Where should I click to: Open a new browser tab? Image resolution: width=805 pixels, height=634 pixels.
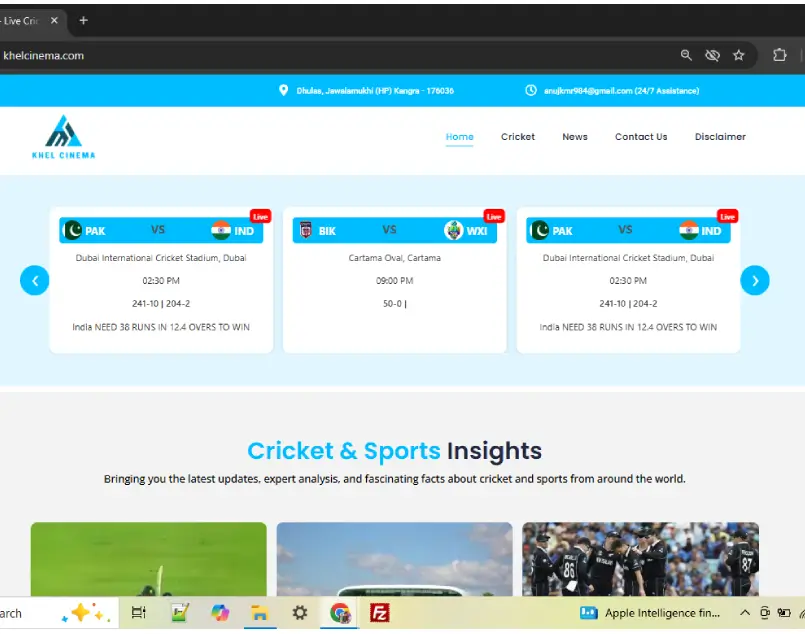point(83,20)
